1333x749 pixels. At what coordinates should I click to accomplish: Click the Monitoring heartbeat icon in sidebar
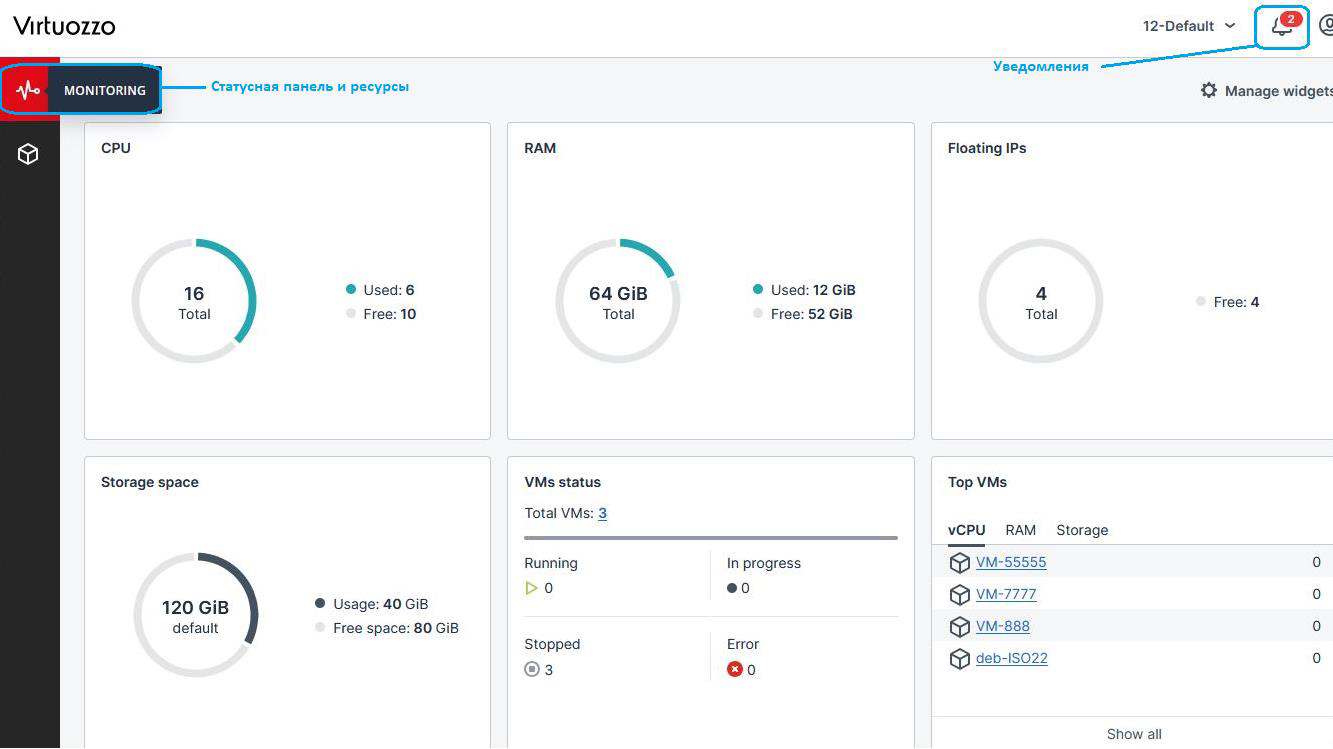click(27, 90)
